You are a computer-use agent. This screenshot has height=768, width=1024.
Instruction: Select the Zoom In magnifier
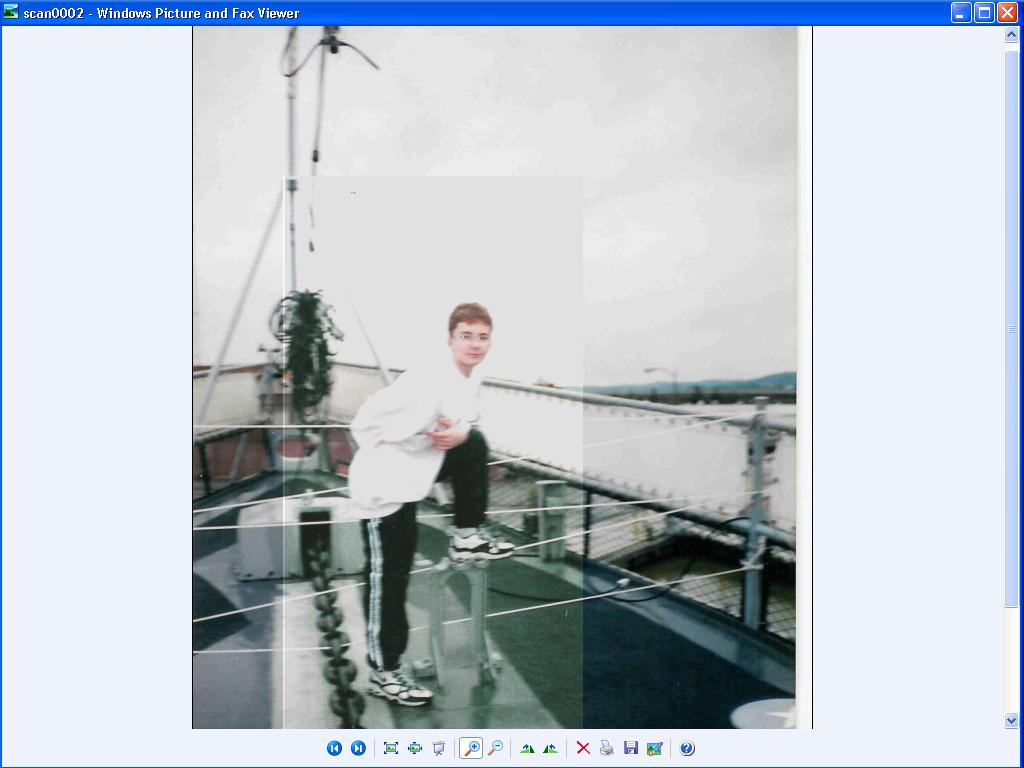470,748
